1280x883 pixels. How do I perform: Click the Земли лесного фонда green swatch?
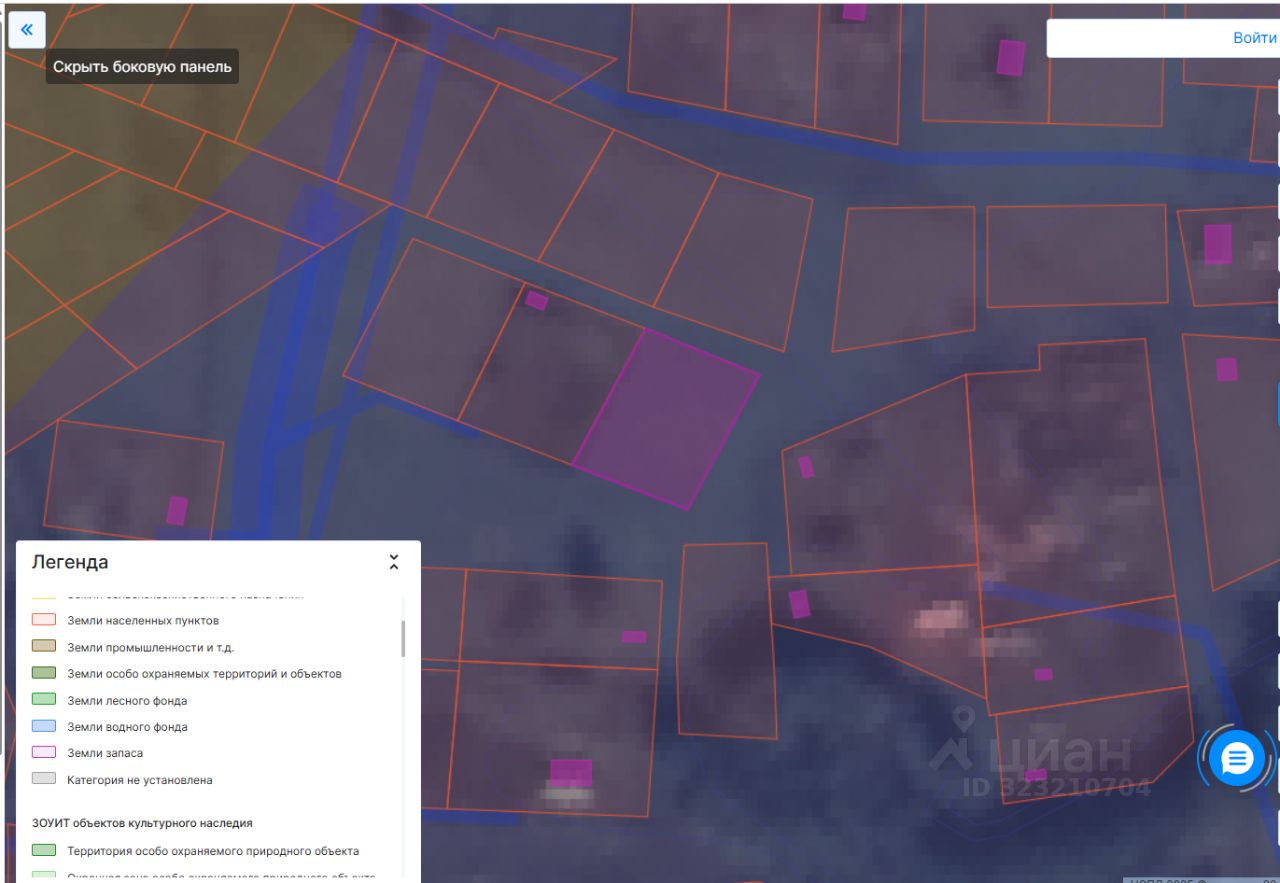[44, 700]
